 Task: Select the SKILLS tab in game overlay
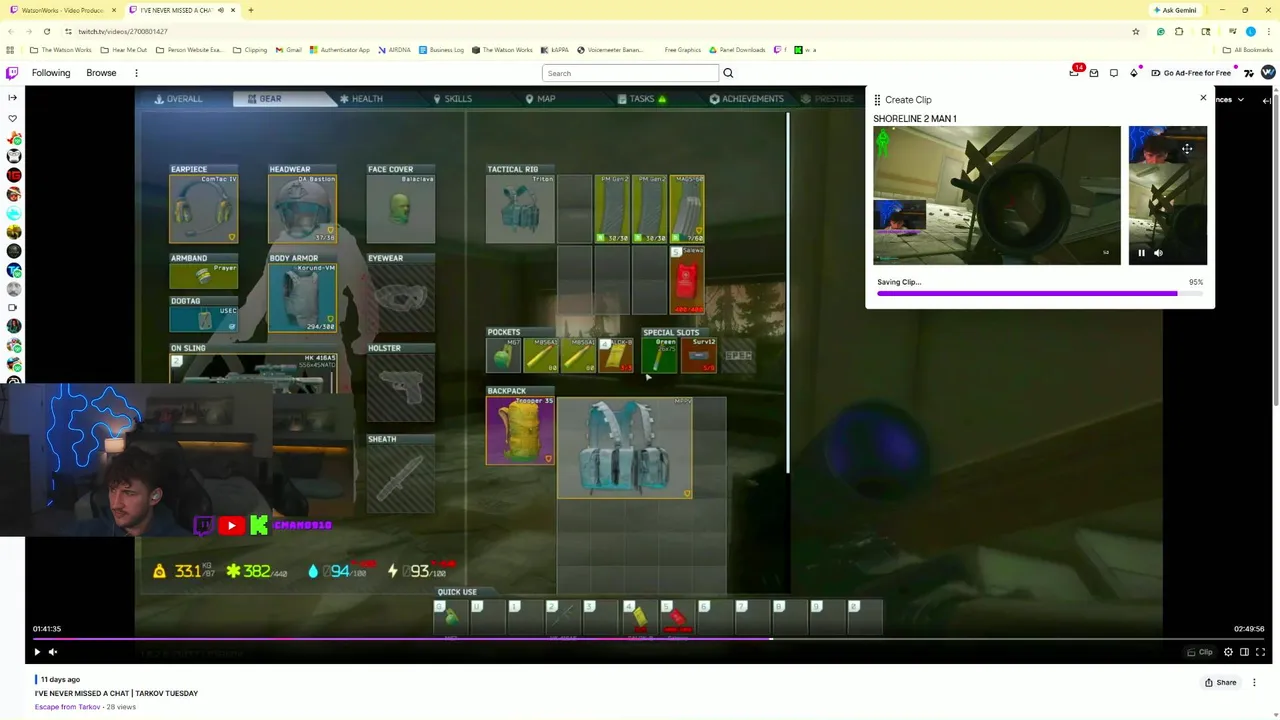[x=452, y=99]
